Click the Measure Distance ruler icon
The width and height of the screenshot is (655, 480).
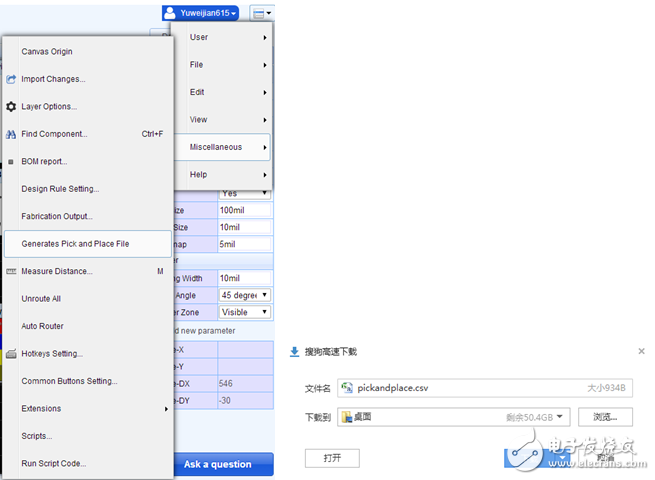11,271
